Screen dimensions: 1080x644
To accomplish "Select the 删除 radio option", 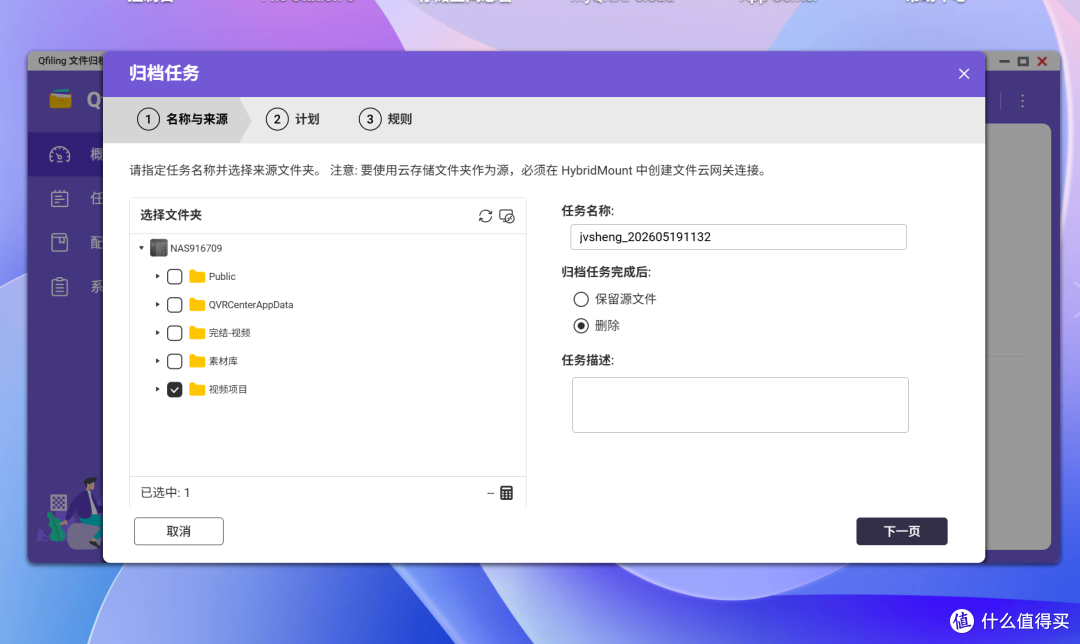I will (581, 326).
